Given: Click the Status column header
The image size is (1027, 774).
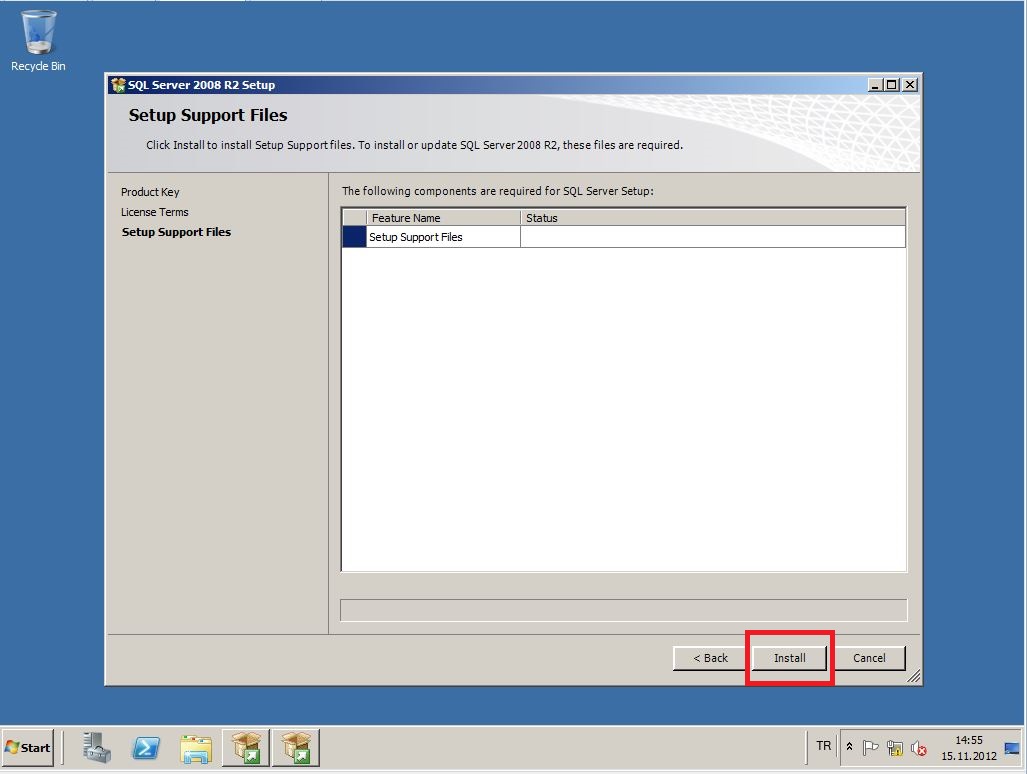Looking at the screenshot, I should 713,218.
